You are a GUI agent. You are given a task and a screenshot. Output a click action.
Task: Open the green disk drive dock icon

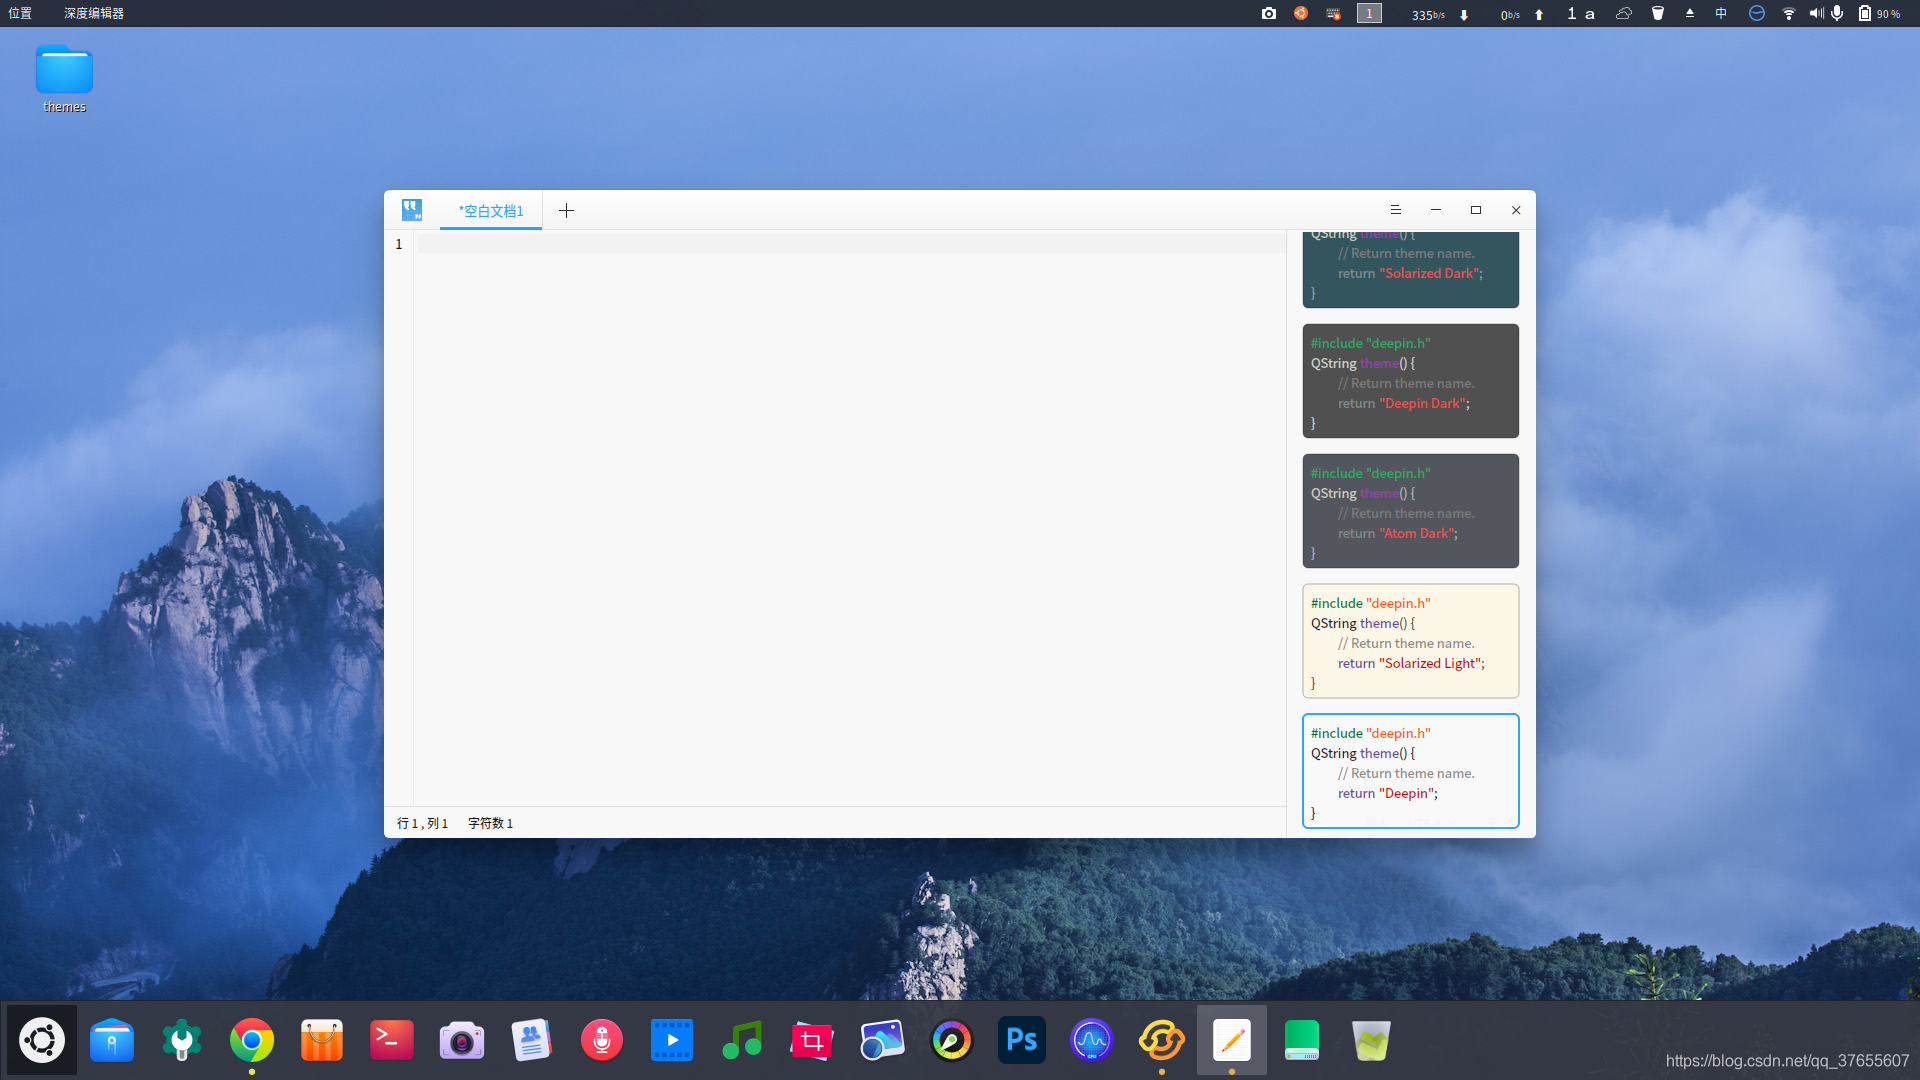1302,1040
